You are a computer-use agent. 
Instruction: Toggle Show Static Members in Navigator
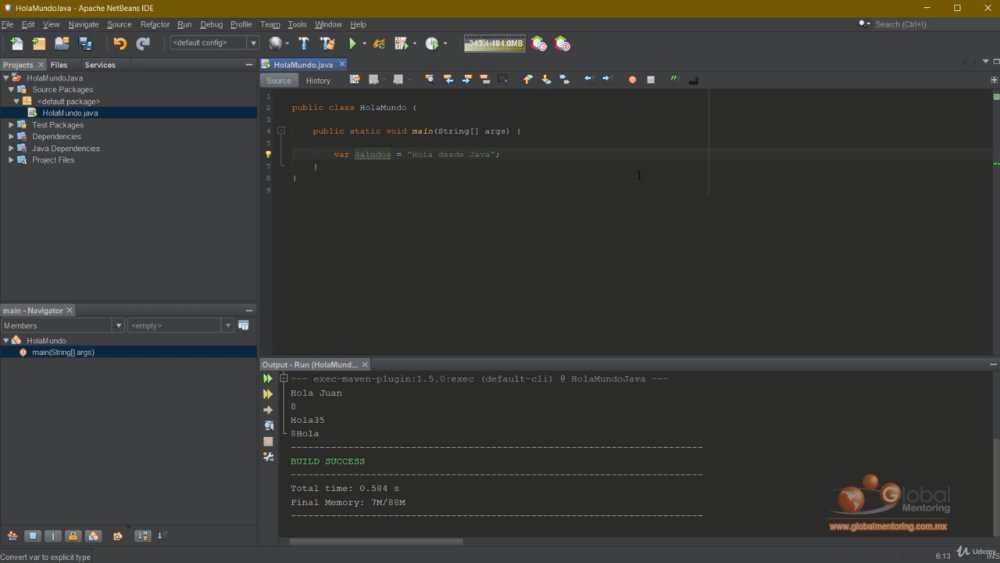point(53,536)
